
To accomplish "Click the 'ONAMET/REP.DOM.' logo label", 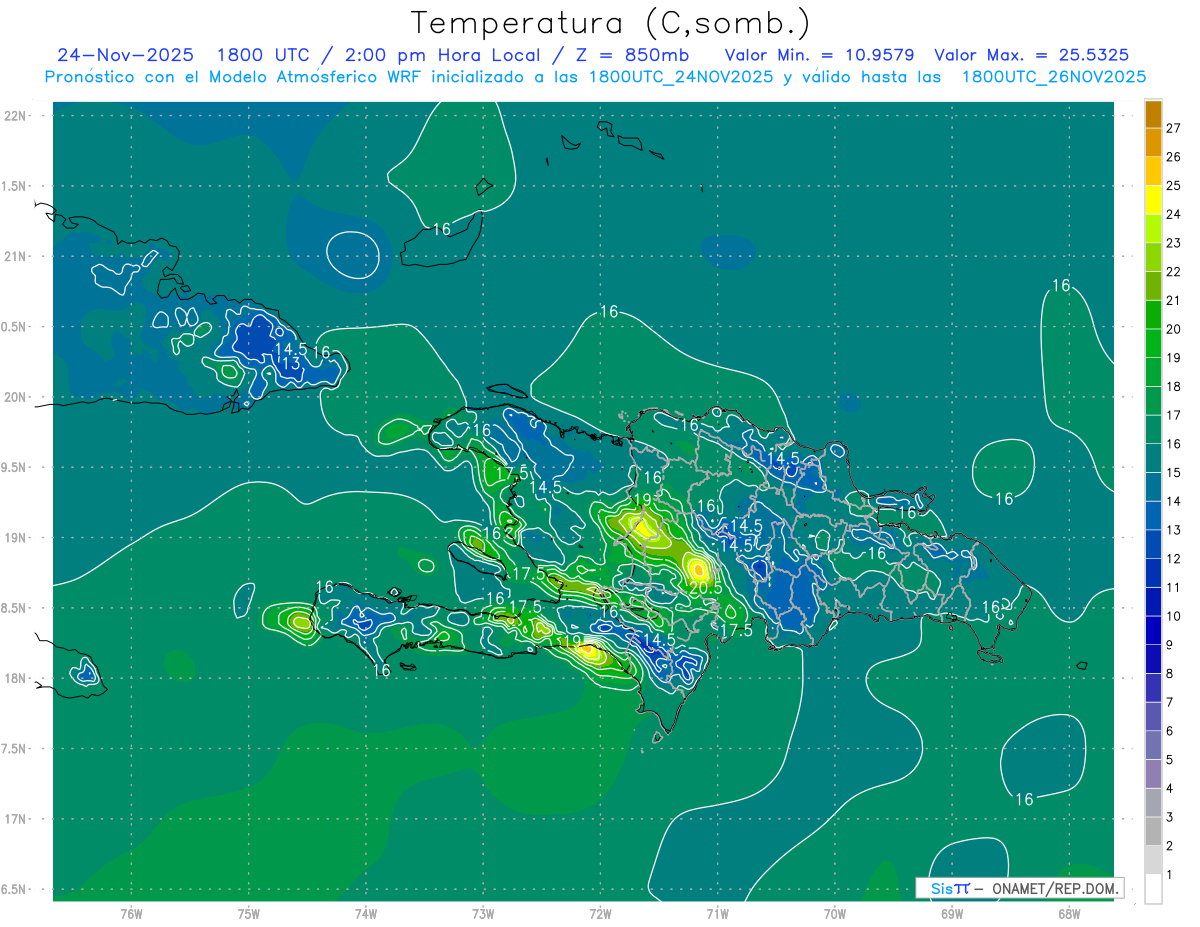I will 1054,888.
